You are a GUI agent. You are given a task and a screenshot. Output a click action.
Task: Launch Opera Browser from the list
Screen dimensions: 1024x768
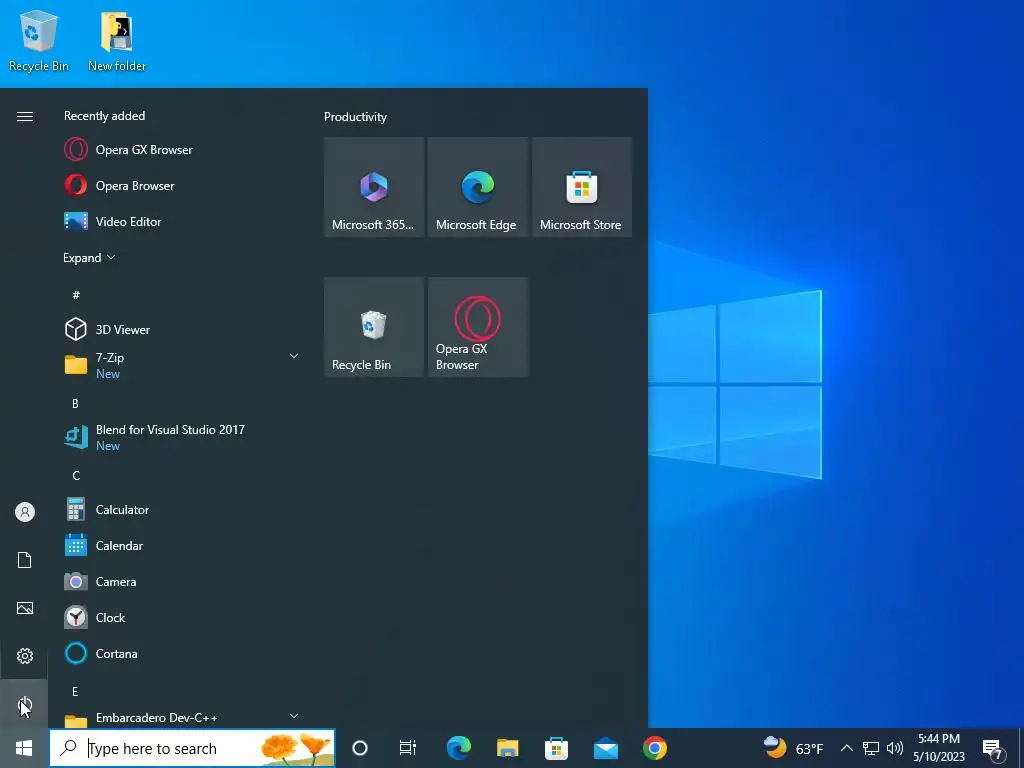tap(182, 185)
